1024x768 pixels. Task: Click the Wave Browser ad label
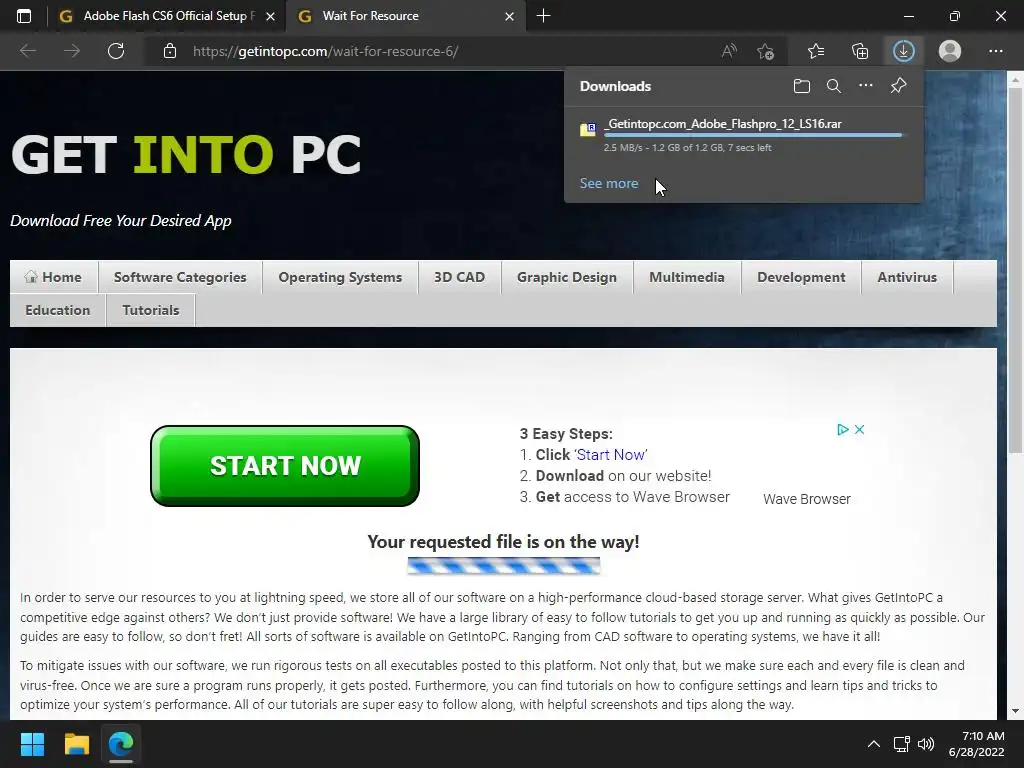coord(807,499)
